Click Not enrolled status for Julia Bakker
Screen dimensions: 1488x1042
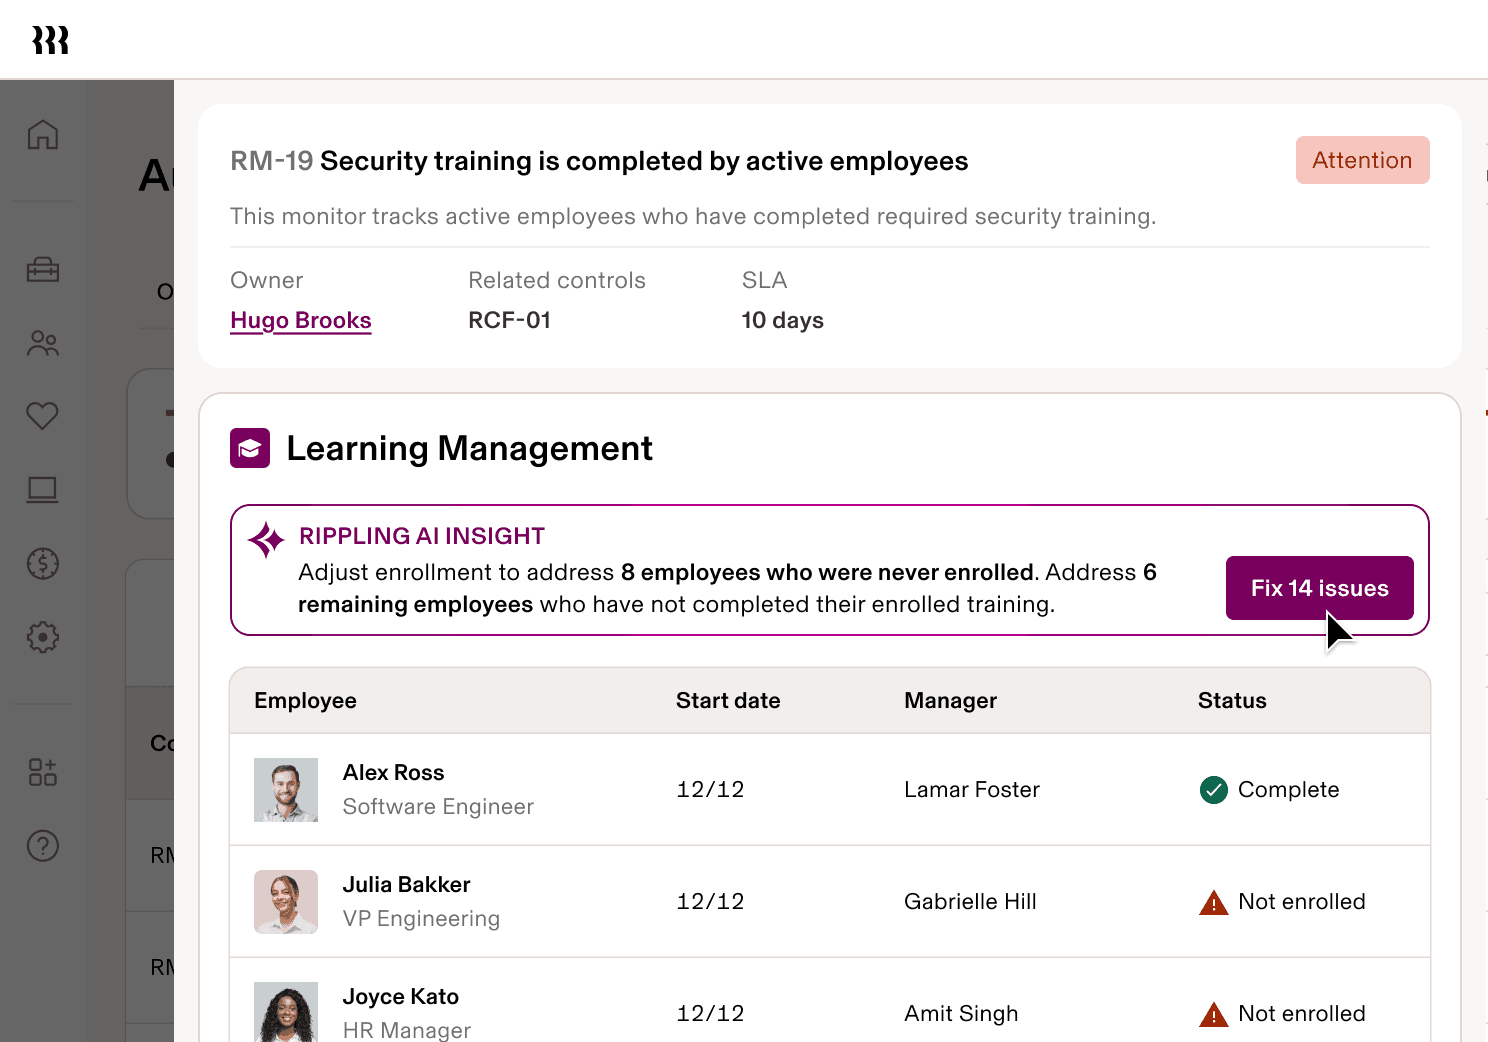[x=1301, y=902]
